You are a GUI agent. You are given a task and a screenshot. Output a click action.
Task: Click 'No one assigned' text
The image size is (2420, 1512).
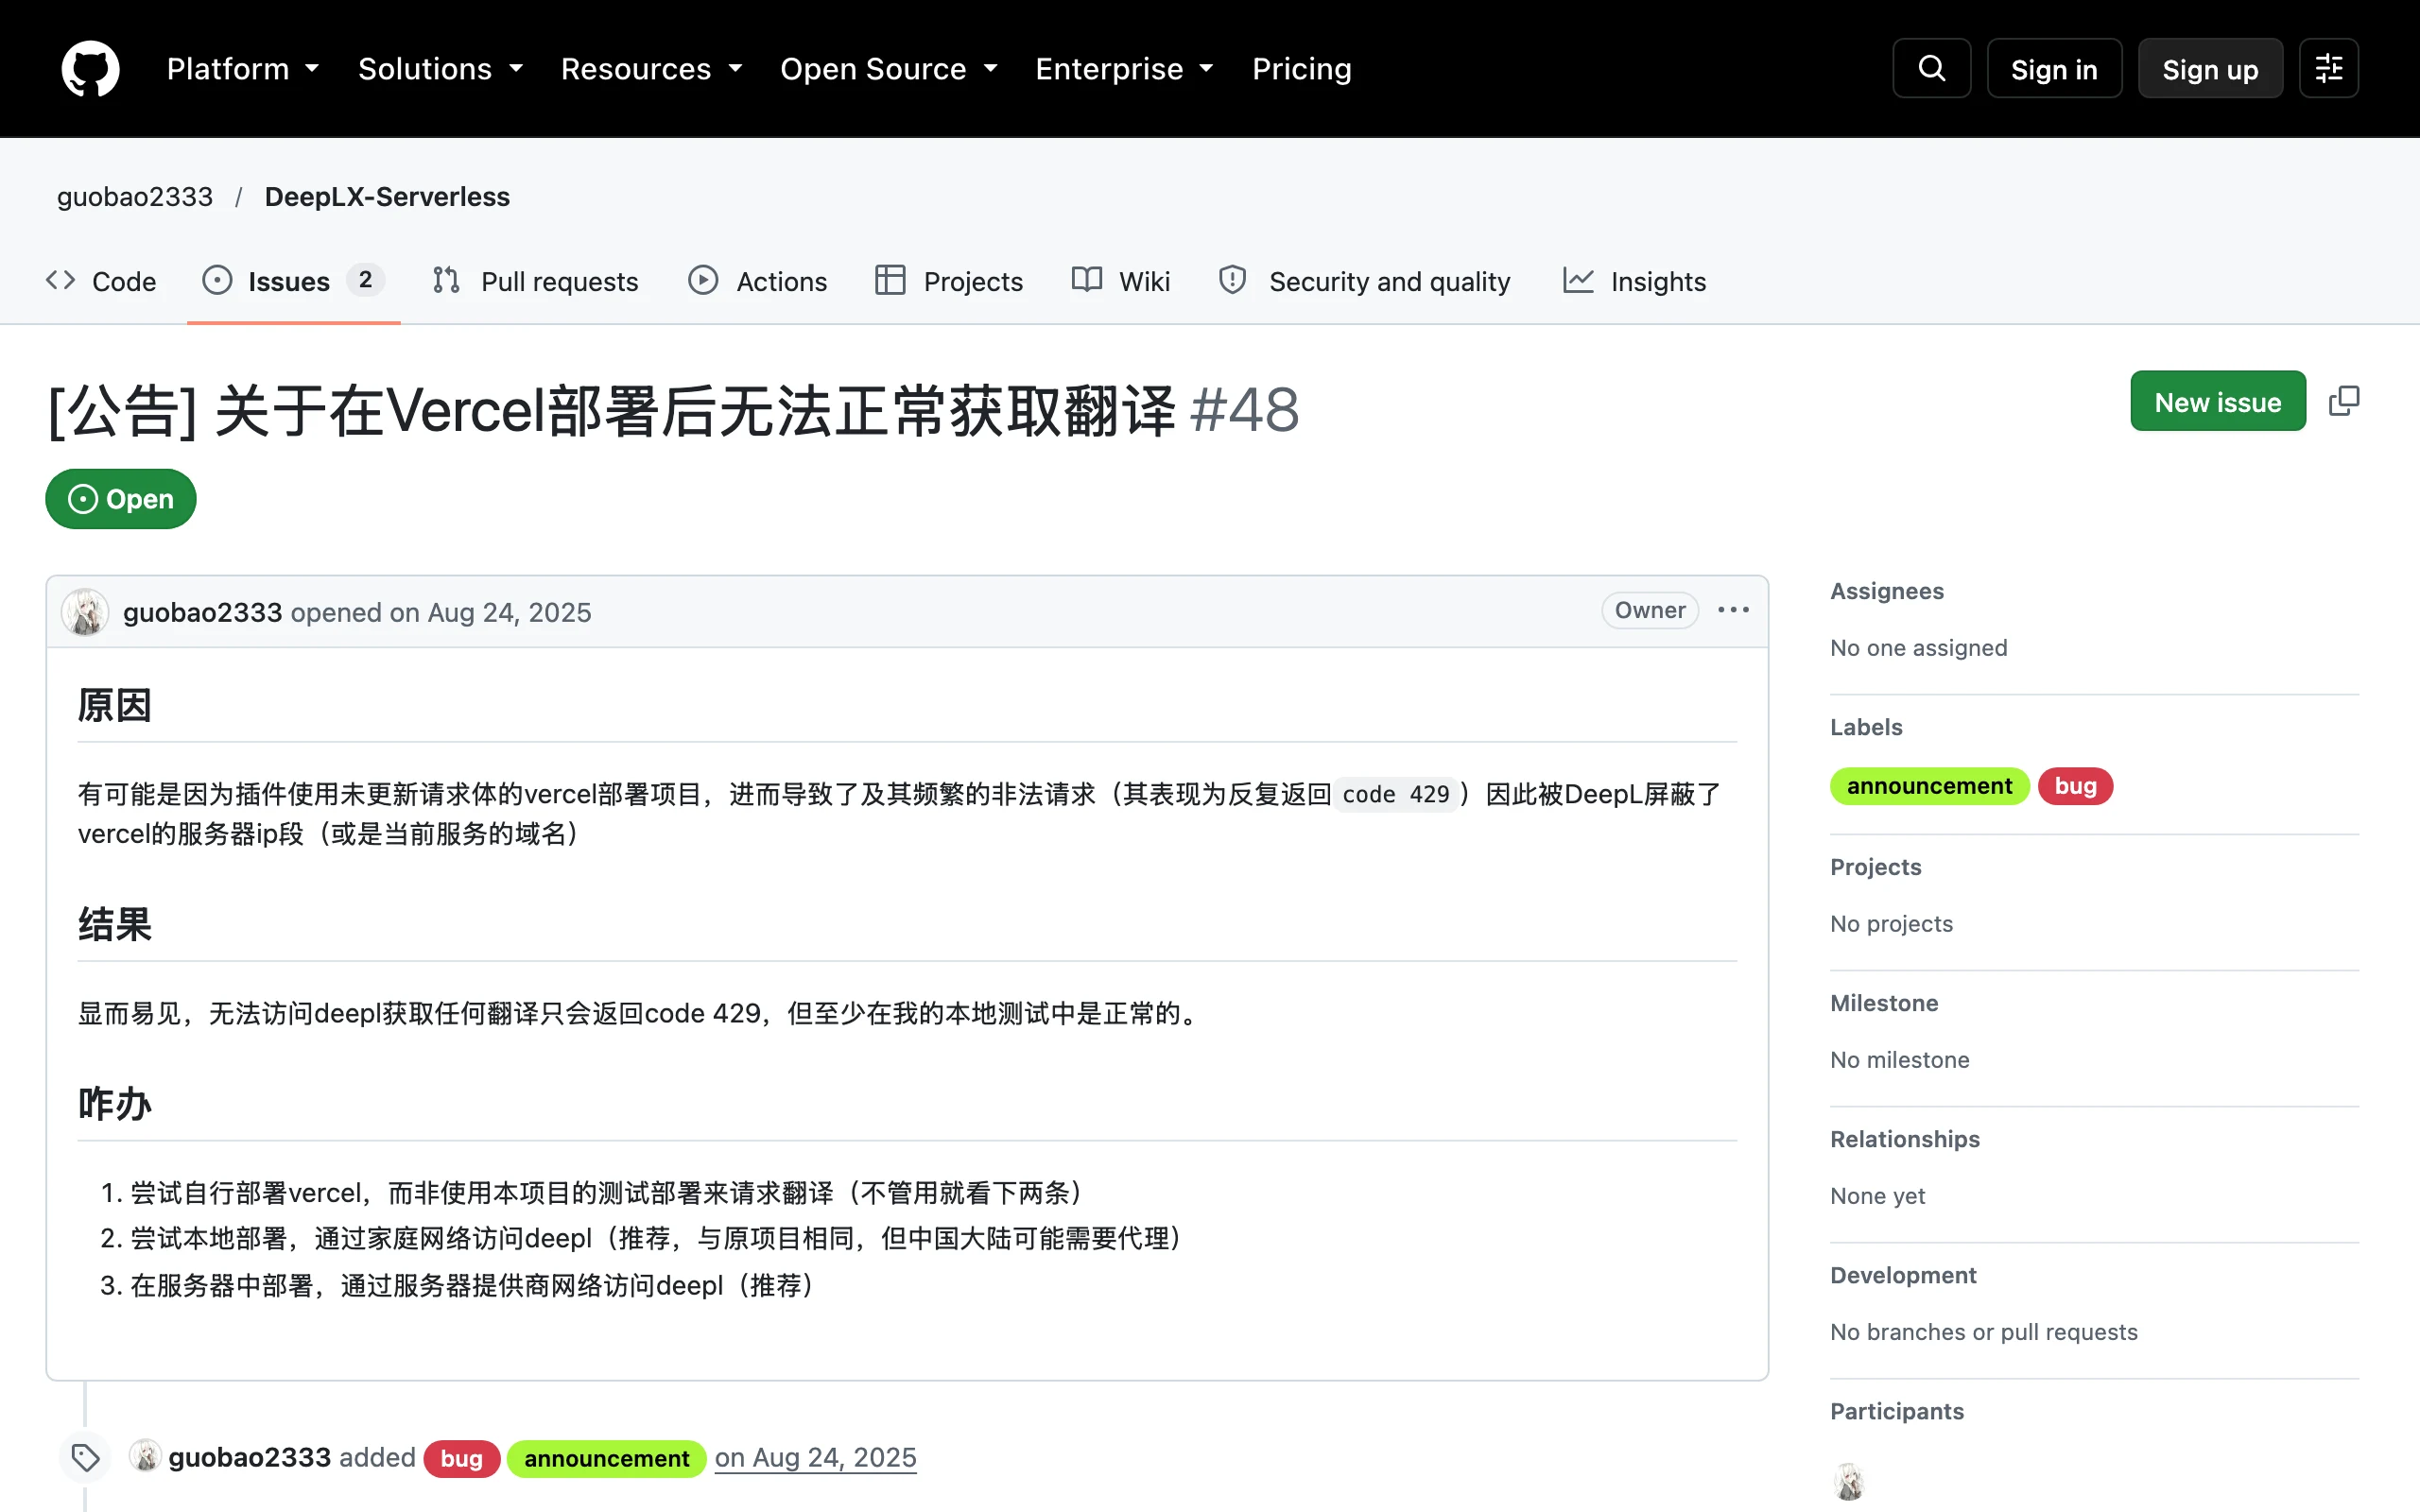1918,648
